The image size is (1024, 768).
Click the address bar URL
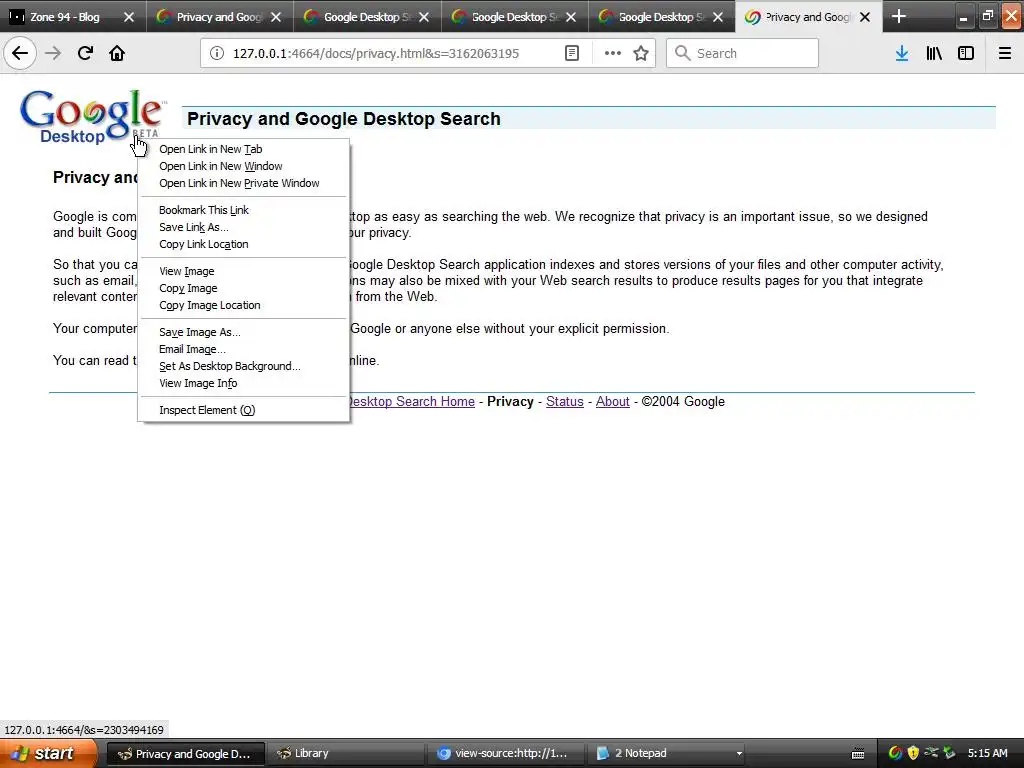coord(376,54)
